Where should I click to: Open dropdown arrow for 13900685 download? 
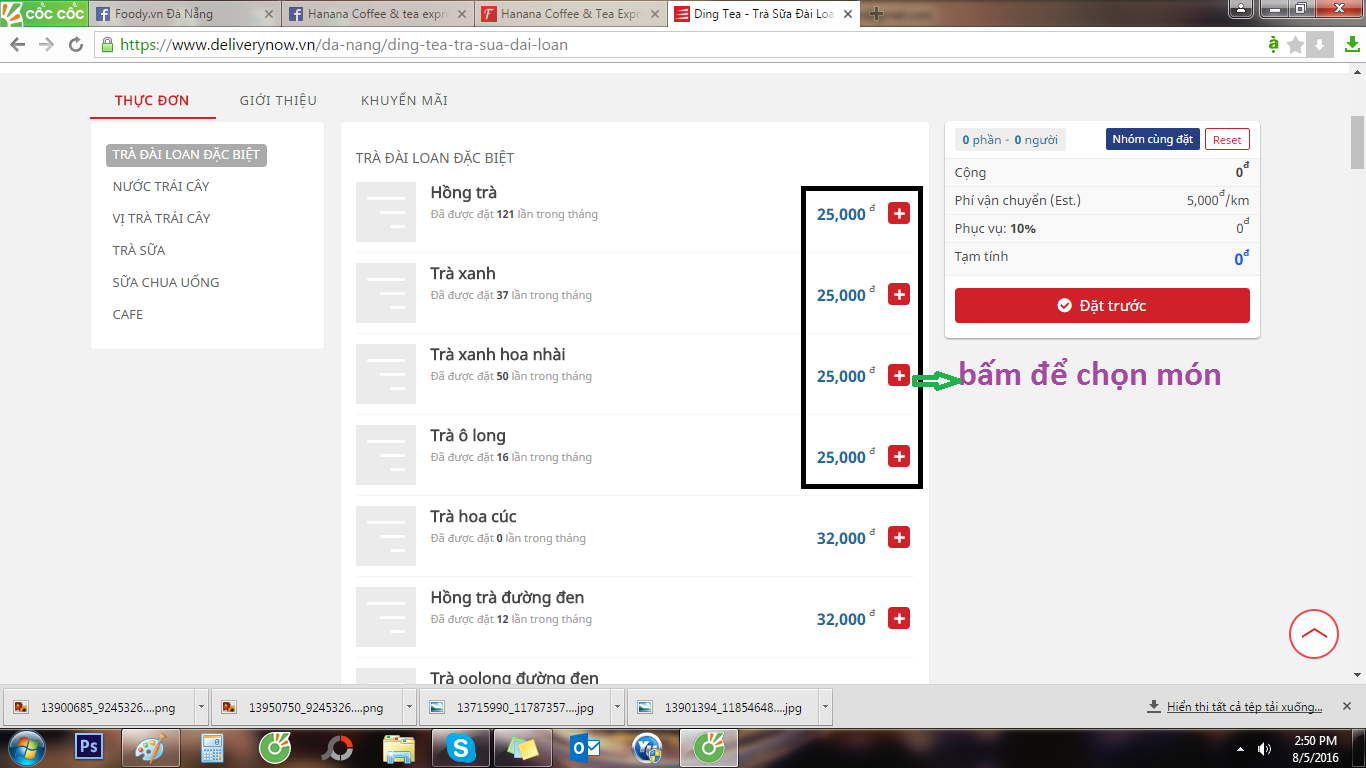(201, 707)
